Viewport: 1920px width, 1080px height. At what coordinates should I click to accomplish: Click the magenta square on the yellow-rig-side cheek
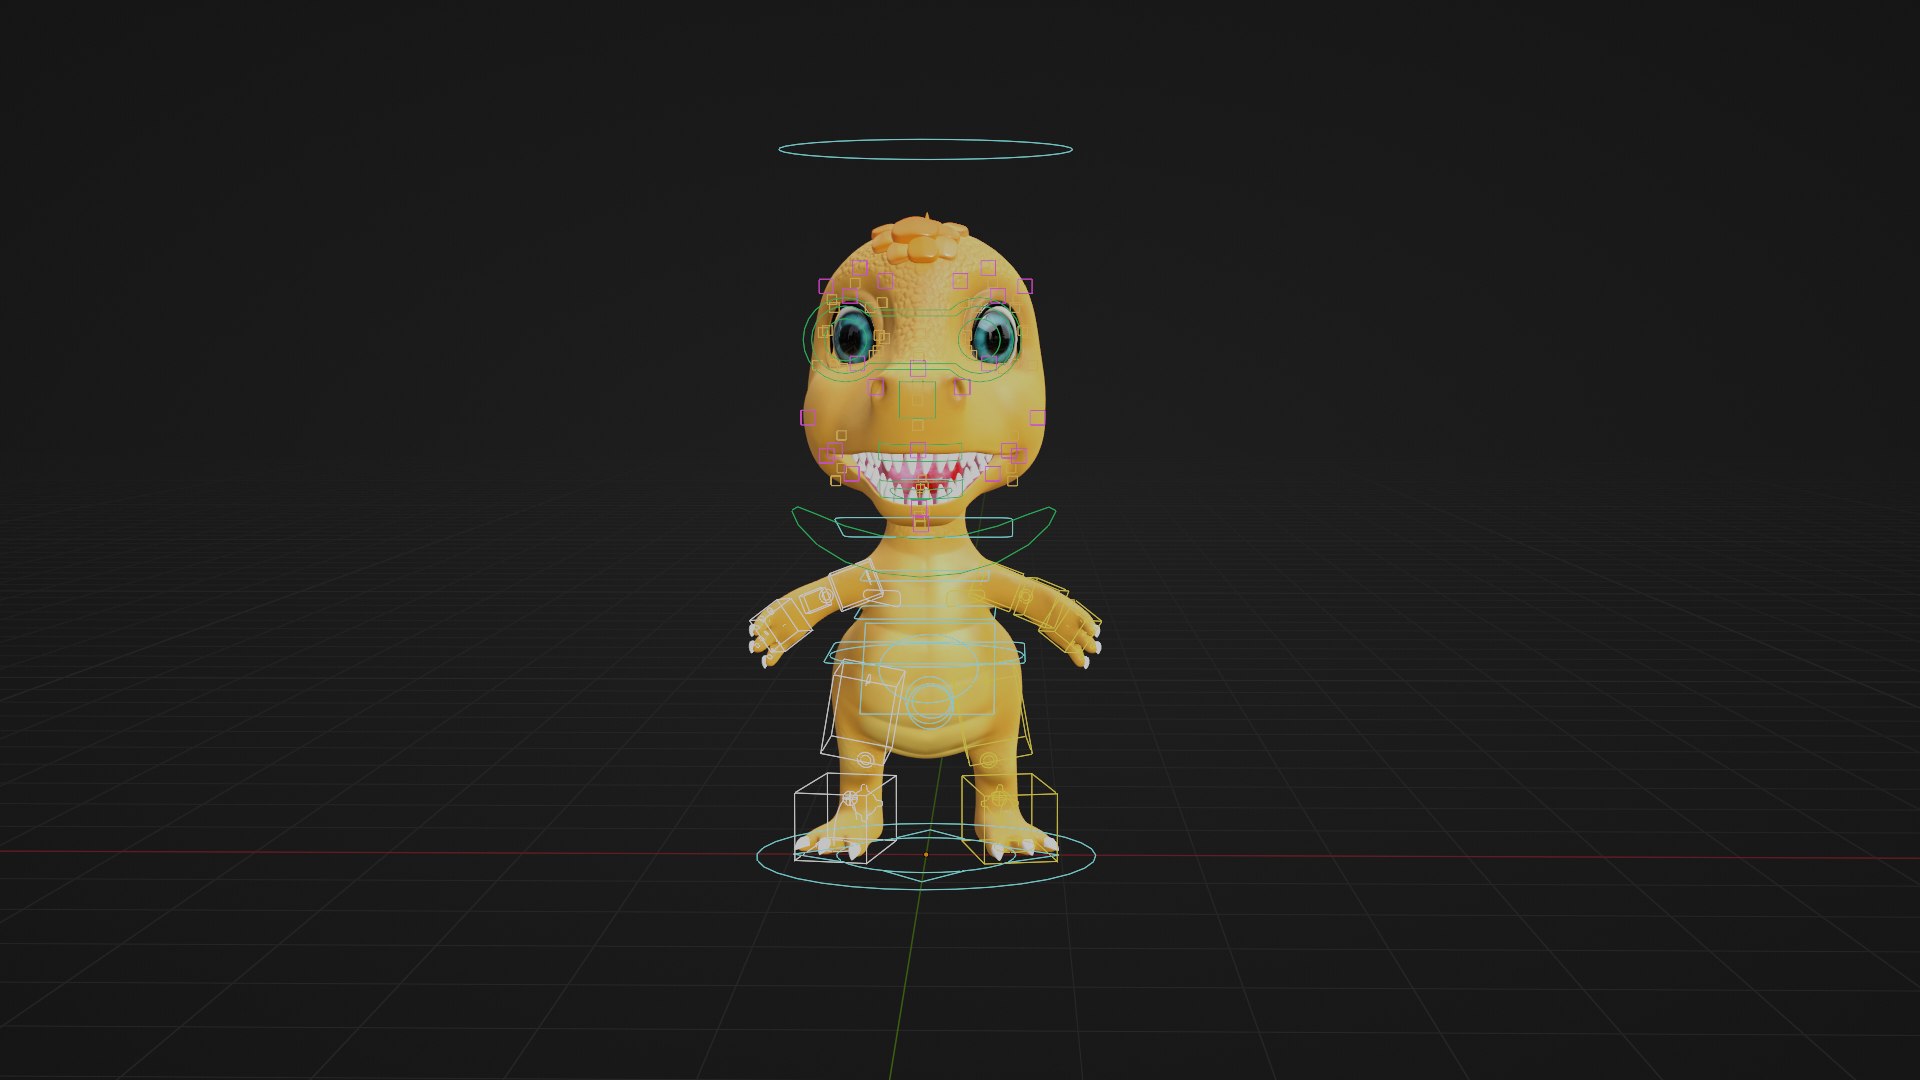click(x=1037, y=417)
